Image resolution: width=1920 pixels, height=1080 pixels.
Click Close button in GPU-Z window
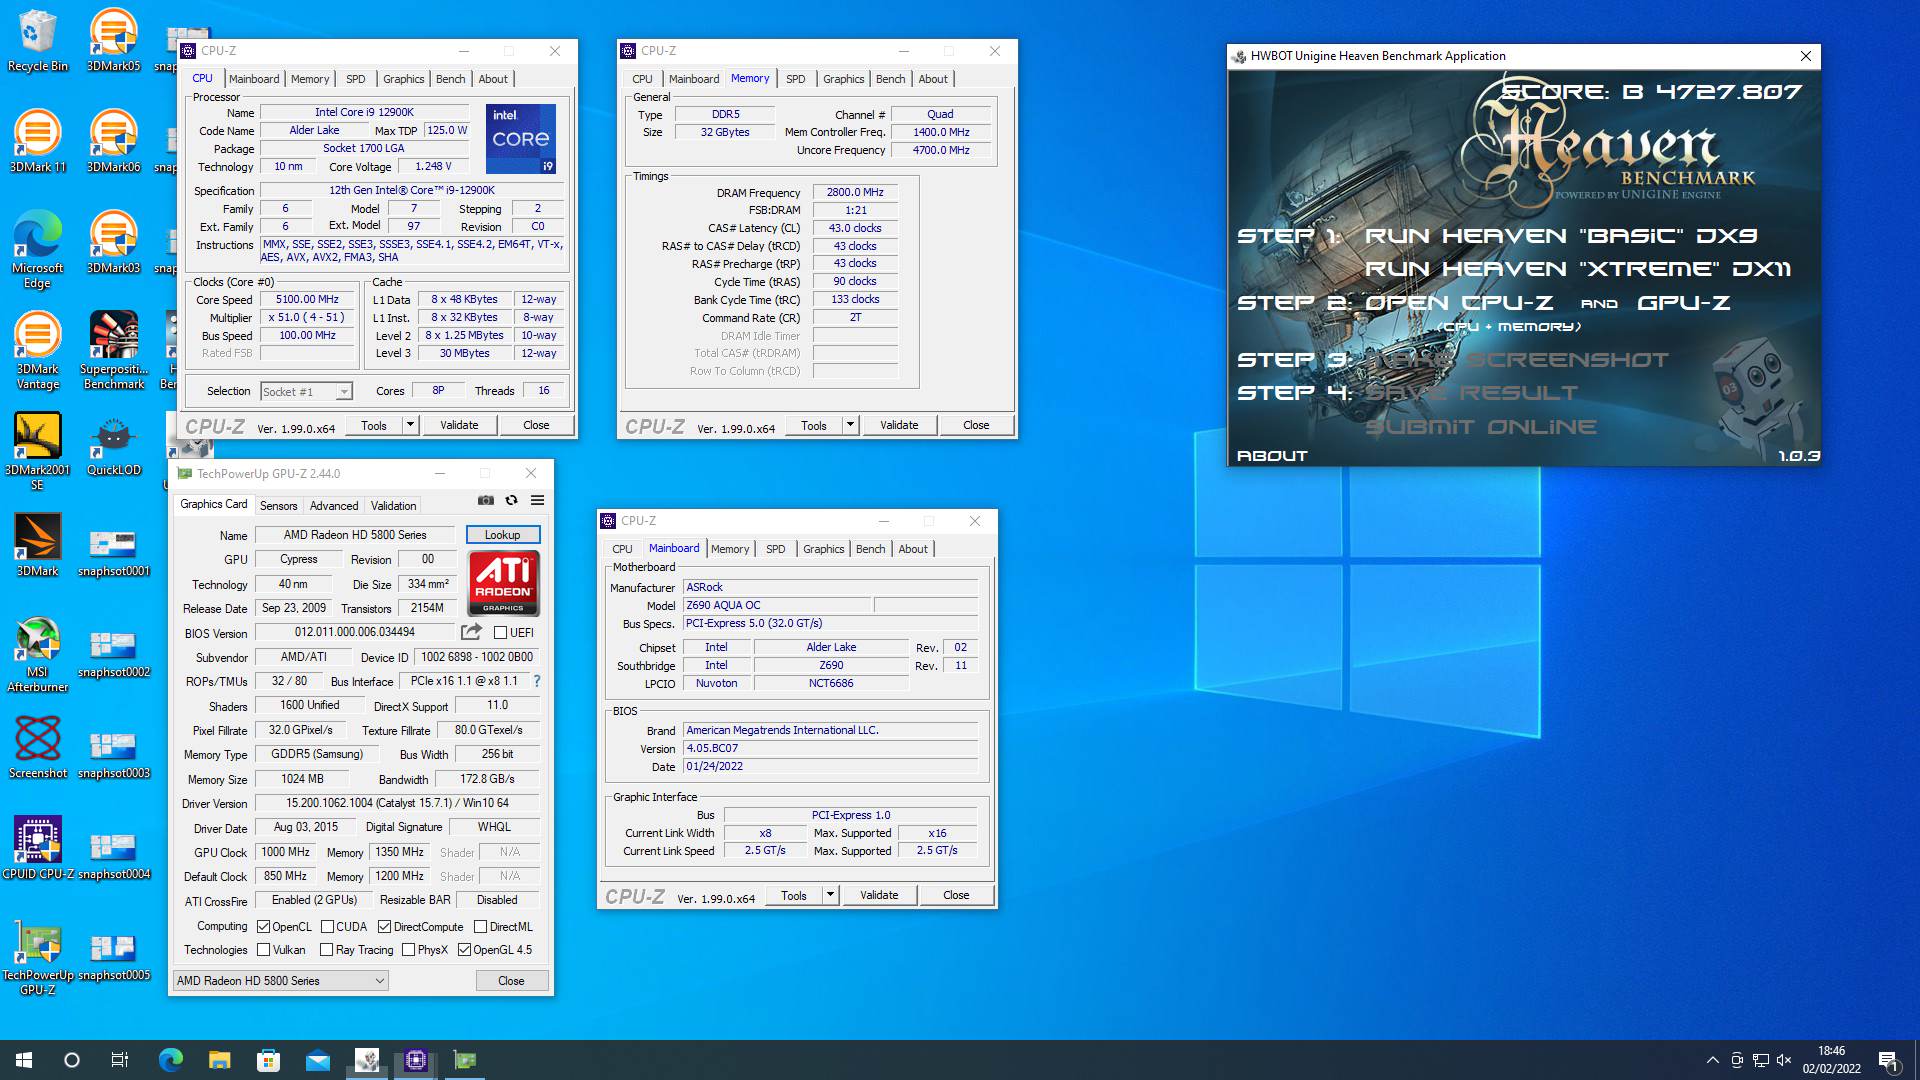pos(511,981)
